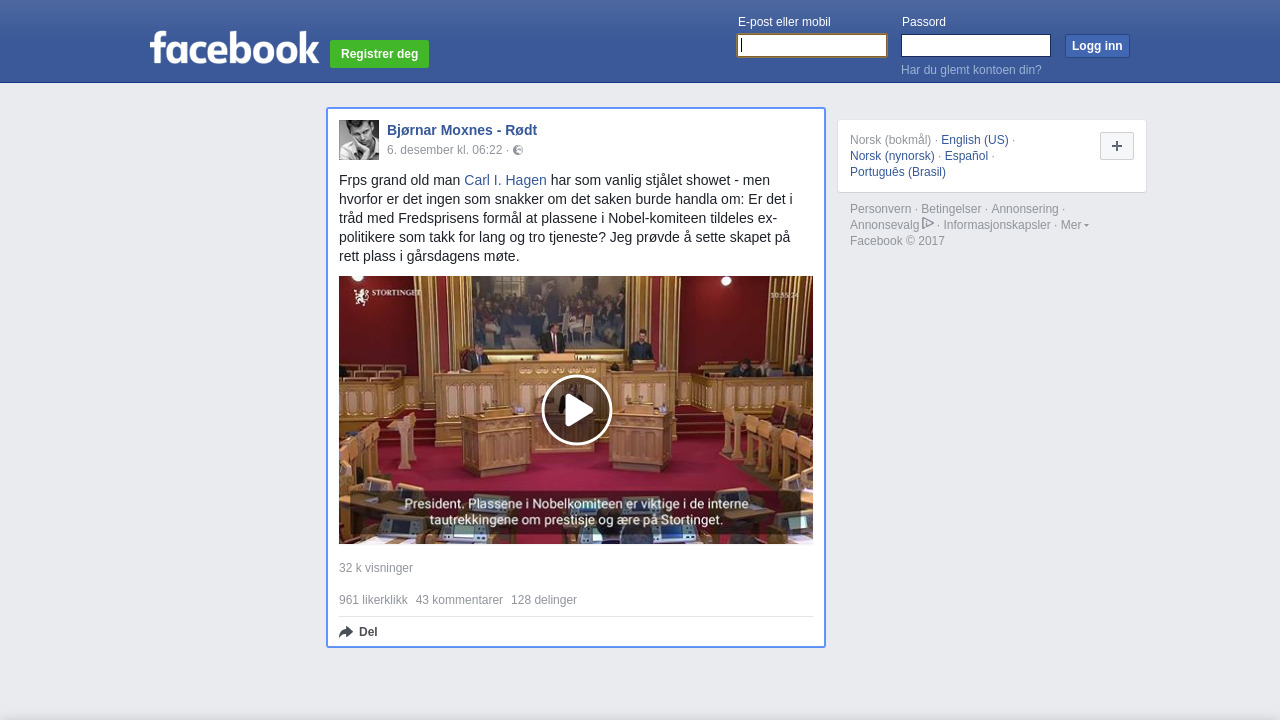1280x720 pixels.
Task: Select Español language
Action: [966, 156]
